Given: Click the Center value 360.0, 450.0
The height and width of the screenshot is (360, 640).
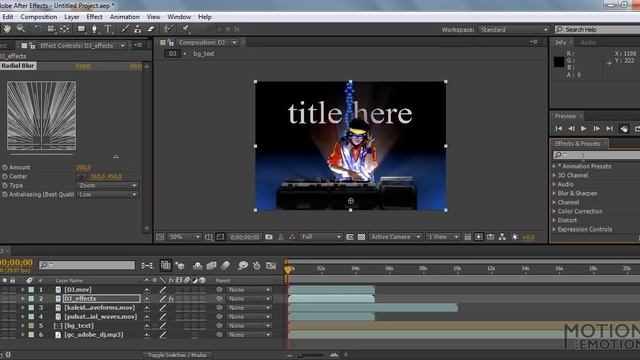Looking at the screenshot, I should click(x=106, y=176).
